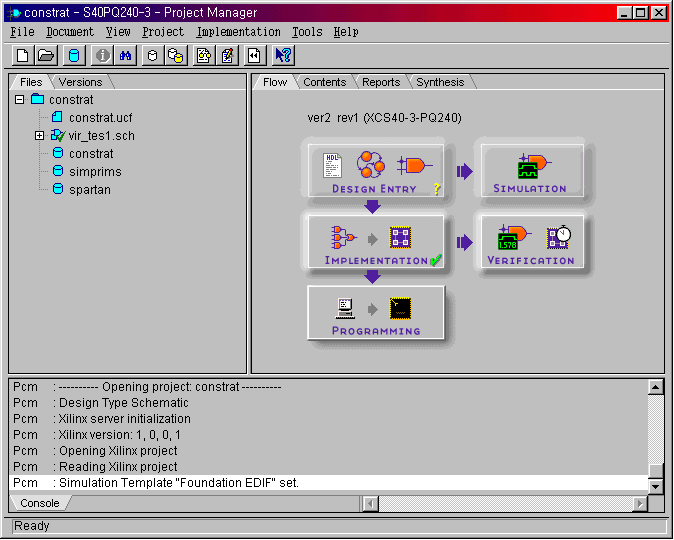Click the document with orange gear toolbar icon
Screen dimensions: 674x540
point(204,55)
